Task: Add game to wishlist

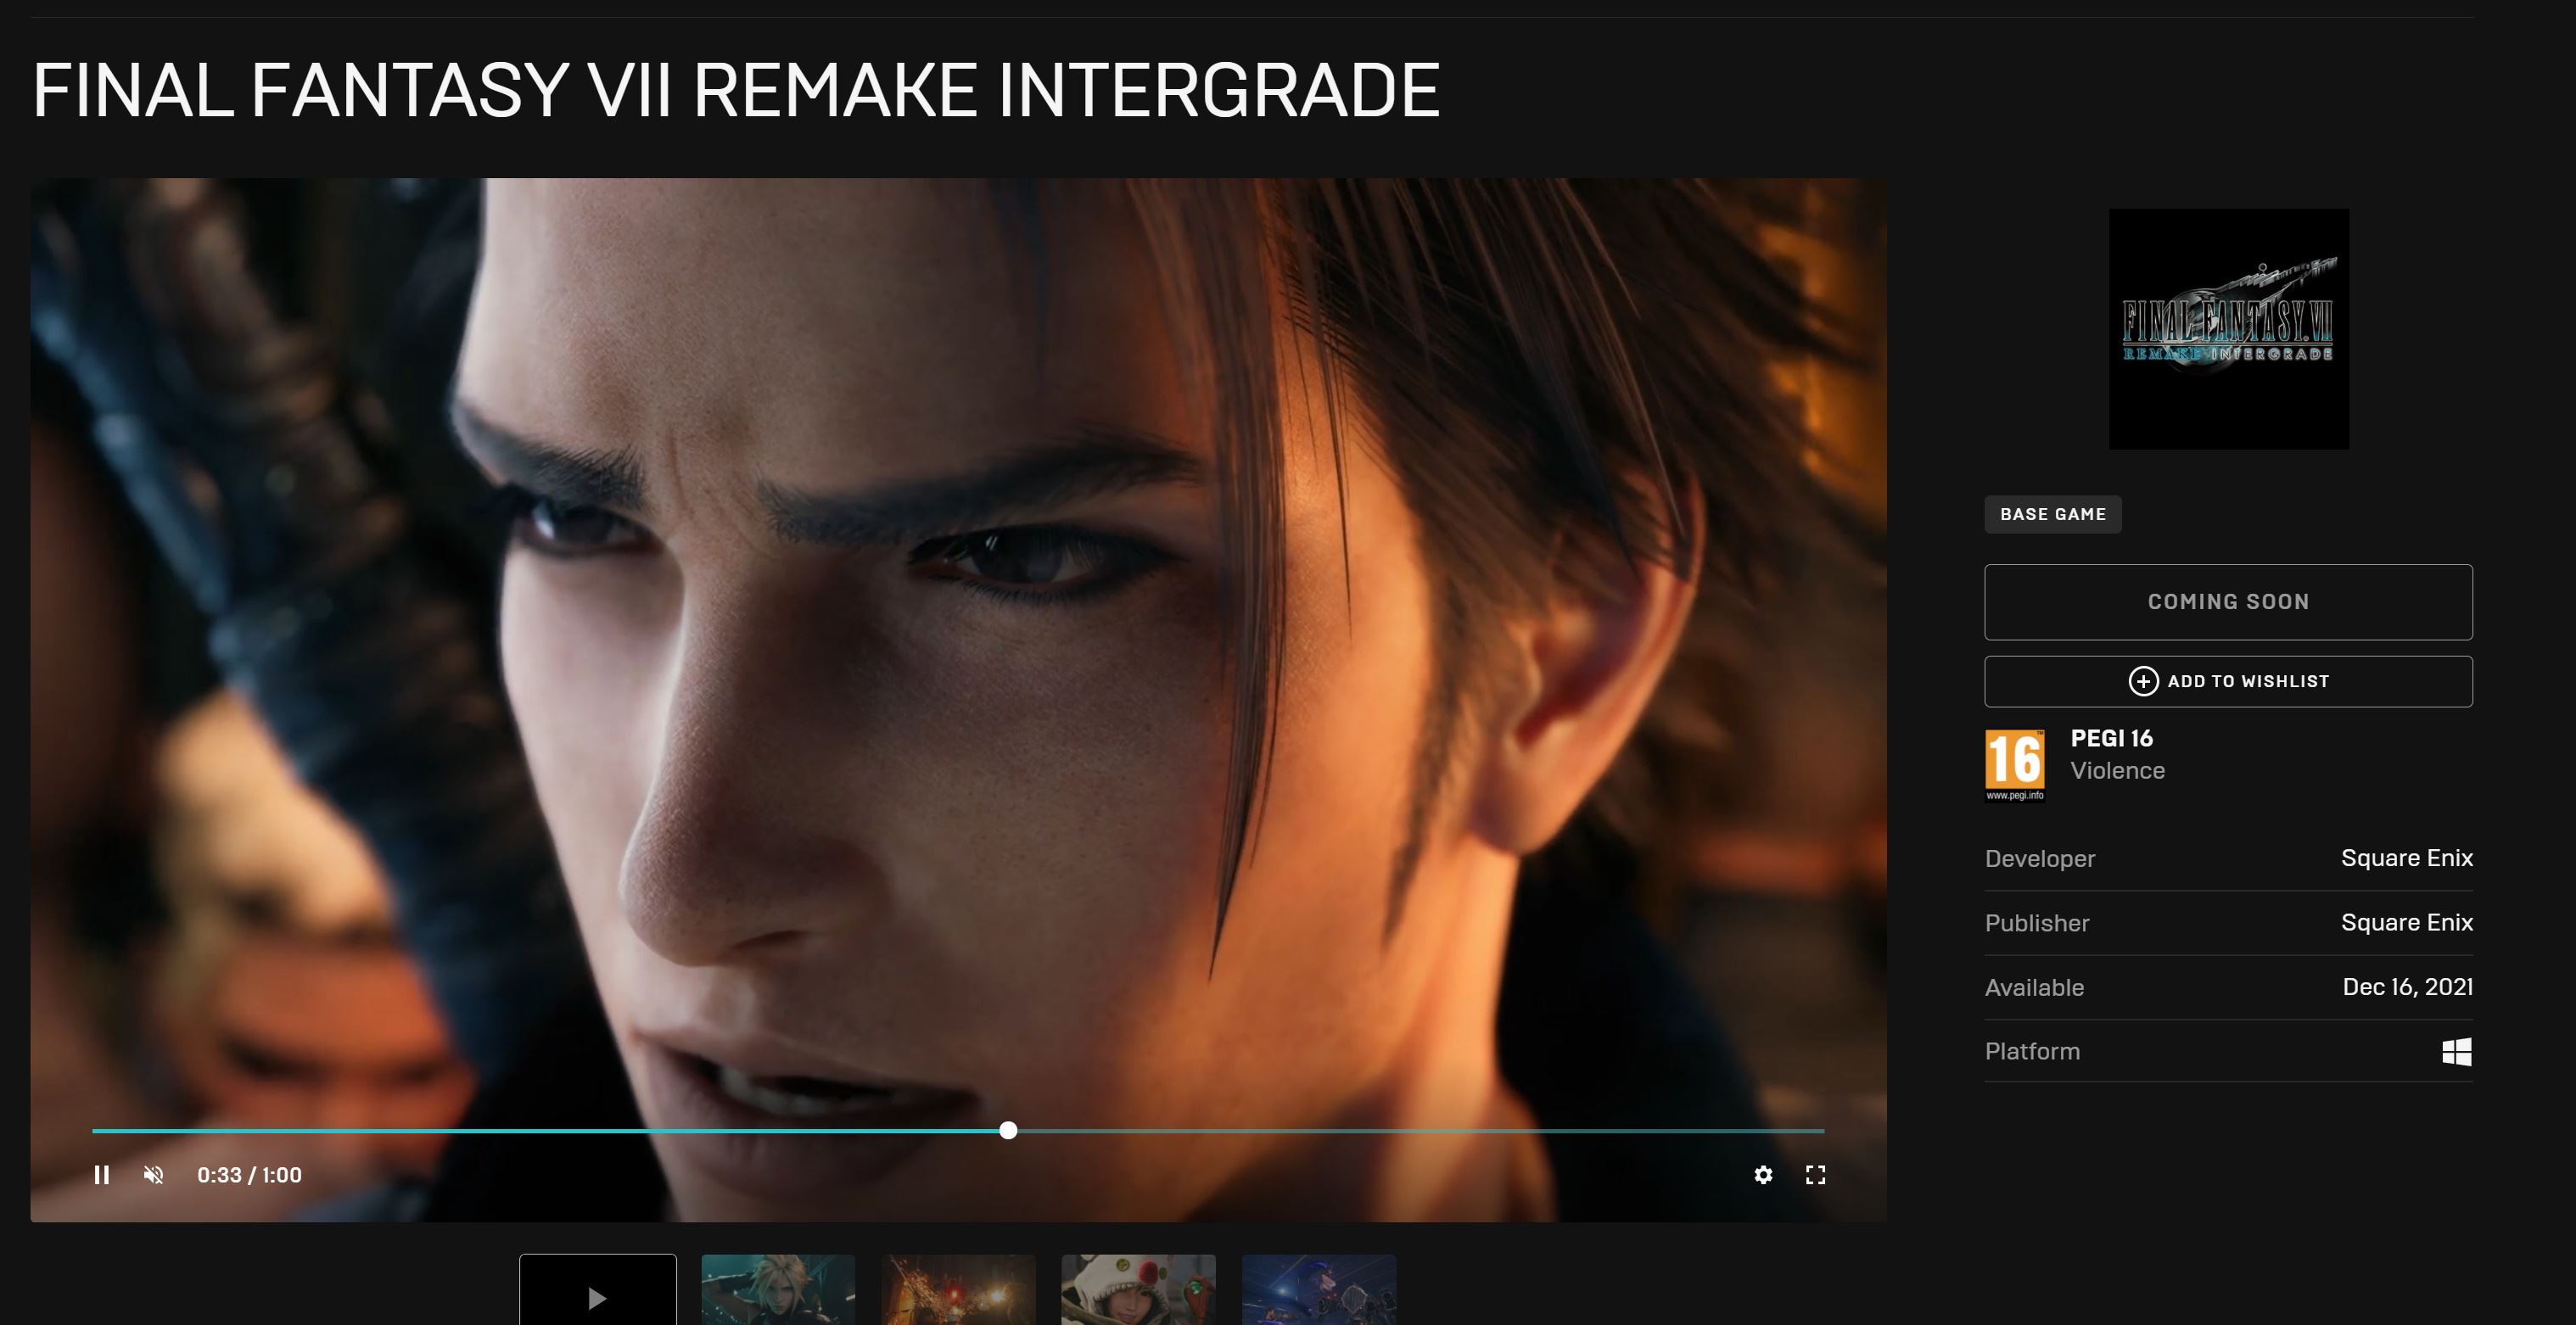Action: coord(2228,681)
